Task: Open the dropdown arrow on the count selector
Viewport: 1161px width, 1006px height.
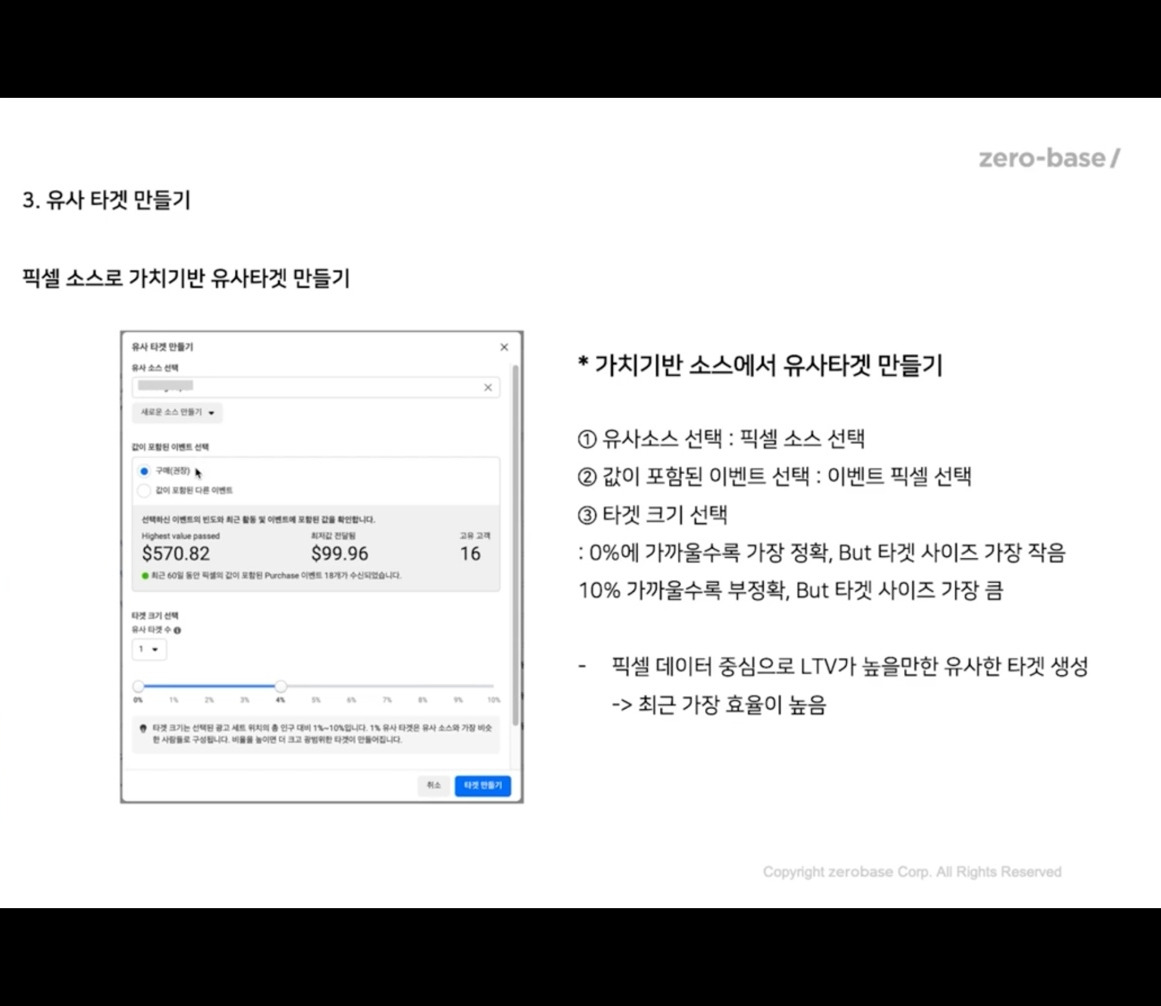Action: pyautogui.click(x=154, y=650)
